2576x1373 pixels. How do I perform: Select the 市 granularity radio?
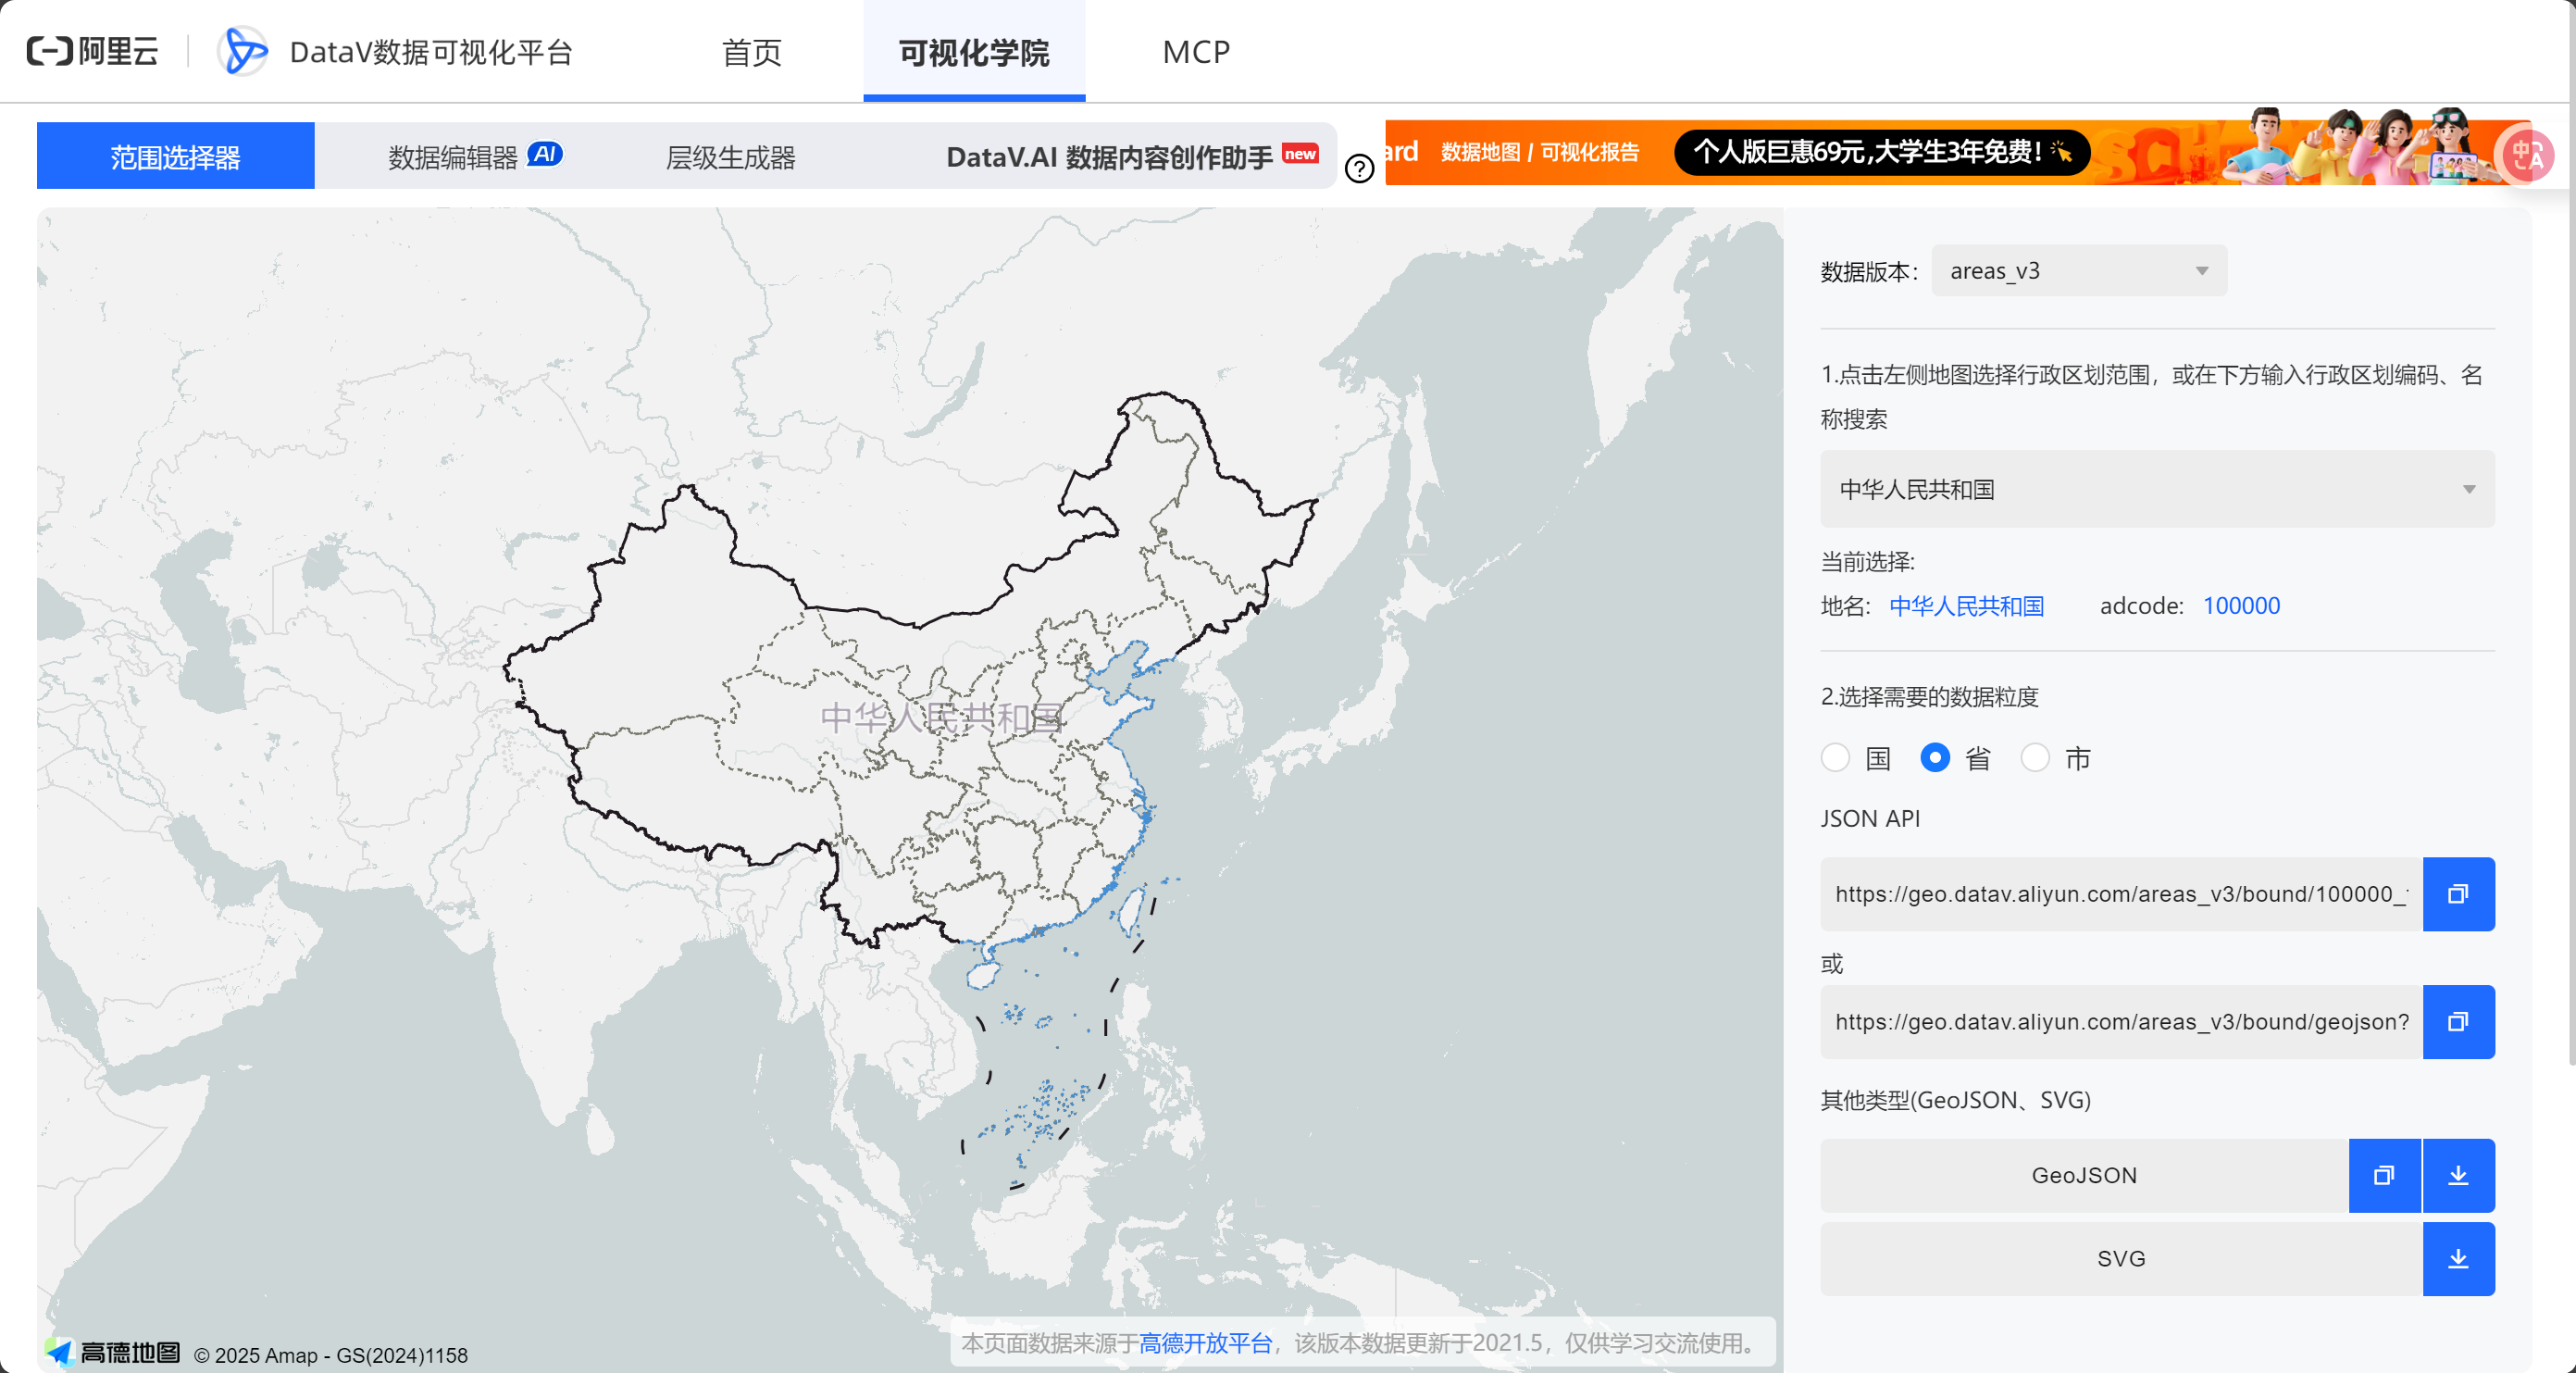[2035, 758]
